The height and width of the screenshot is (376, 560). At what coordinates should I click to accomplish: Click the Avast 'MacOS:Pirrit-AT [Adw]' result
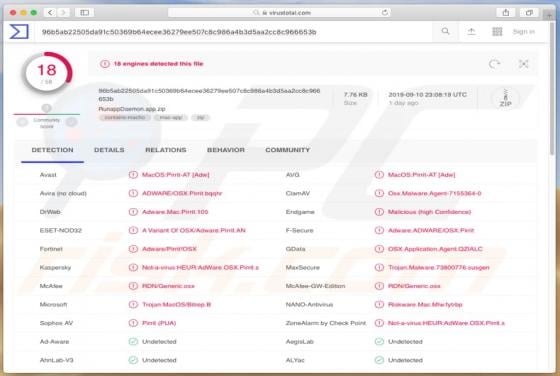(176, 175)
